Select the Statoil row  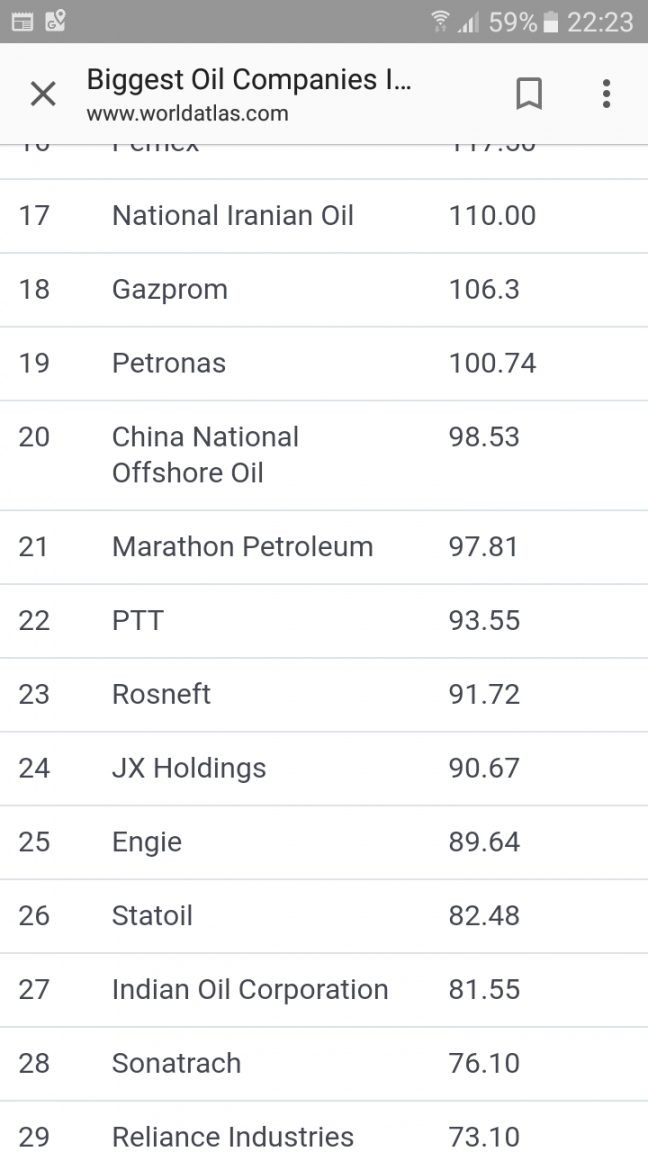pos(324,916)
